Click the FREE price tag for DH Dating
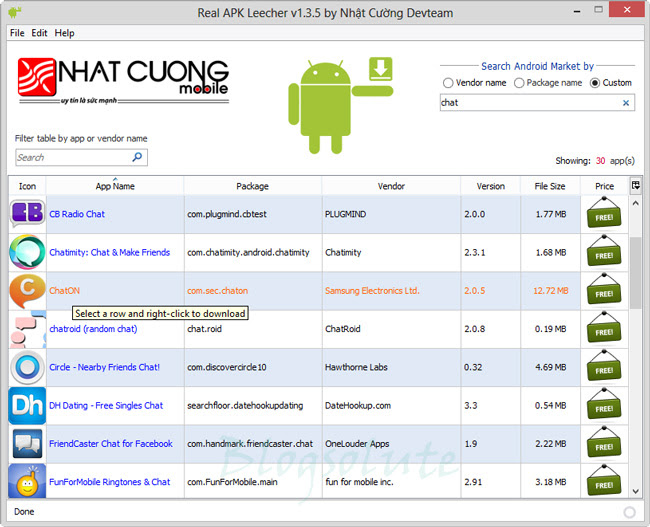 coord(604,404)
